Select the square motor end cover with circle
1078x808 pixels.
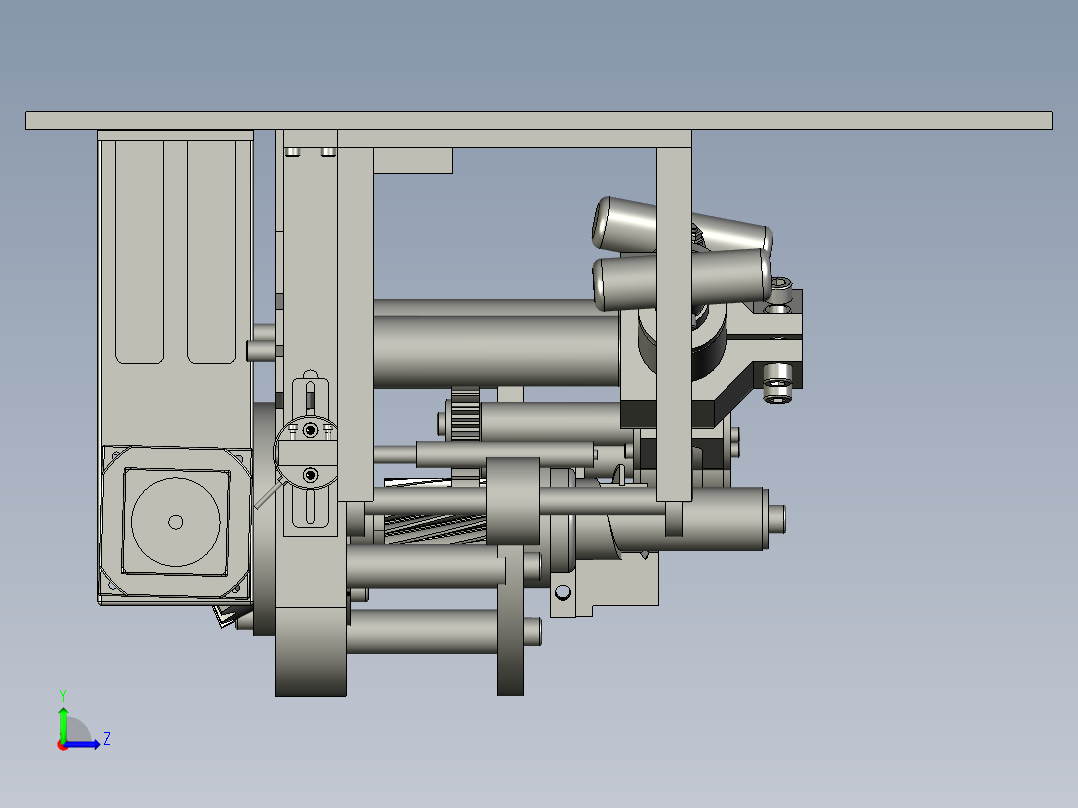pyautogui.click(x=175, y=522)
